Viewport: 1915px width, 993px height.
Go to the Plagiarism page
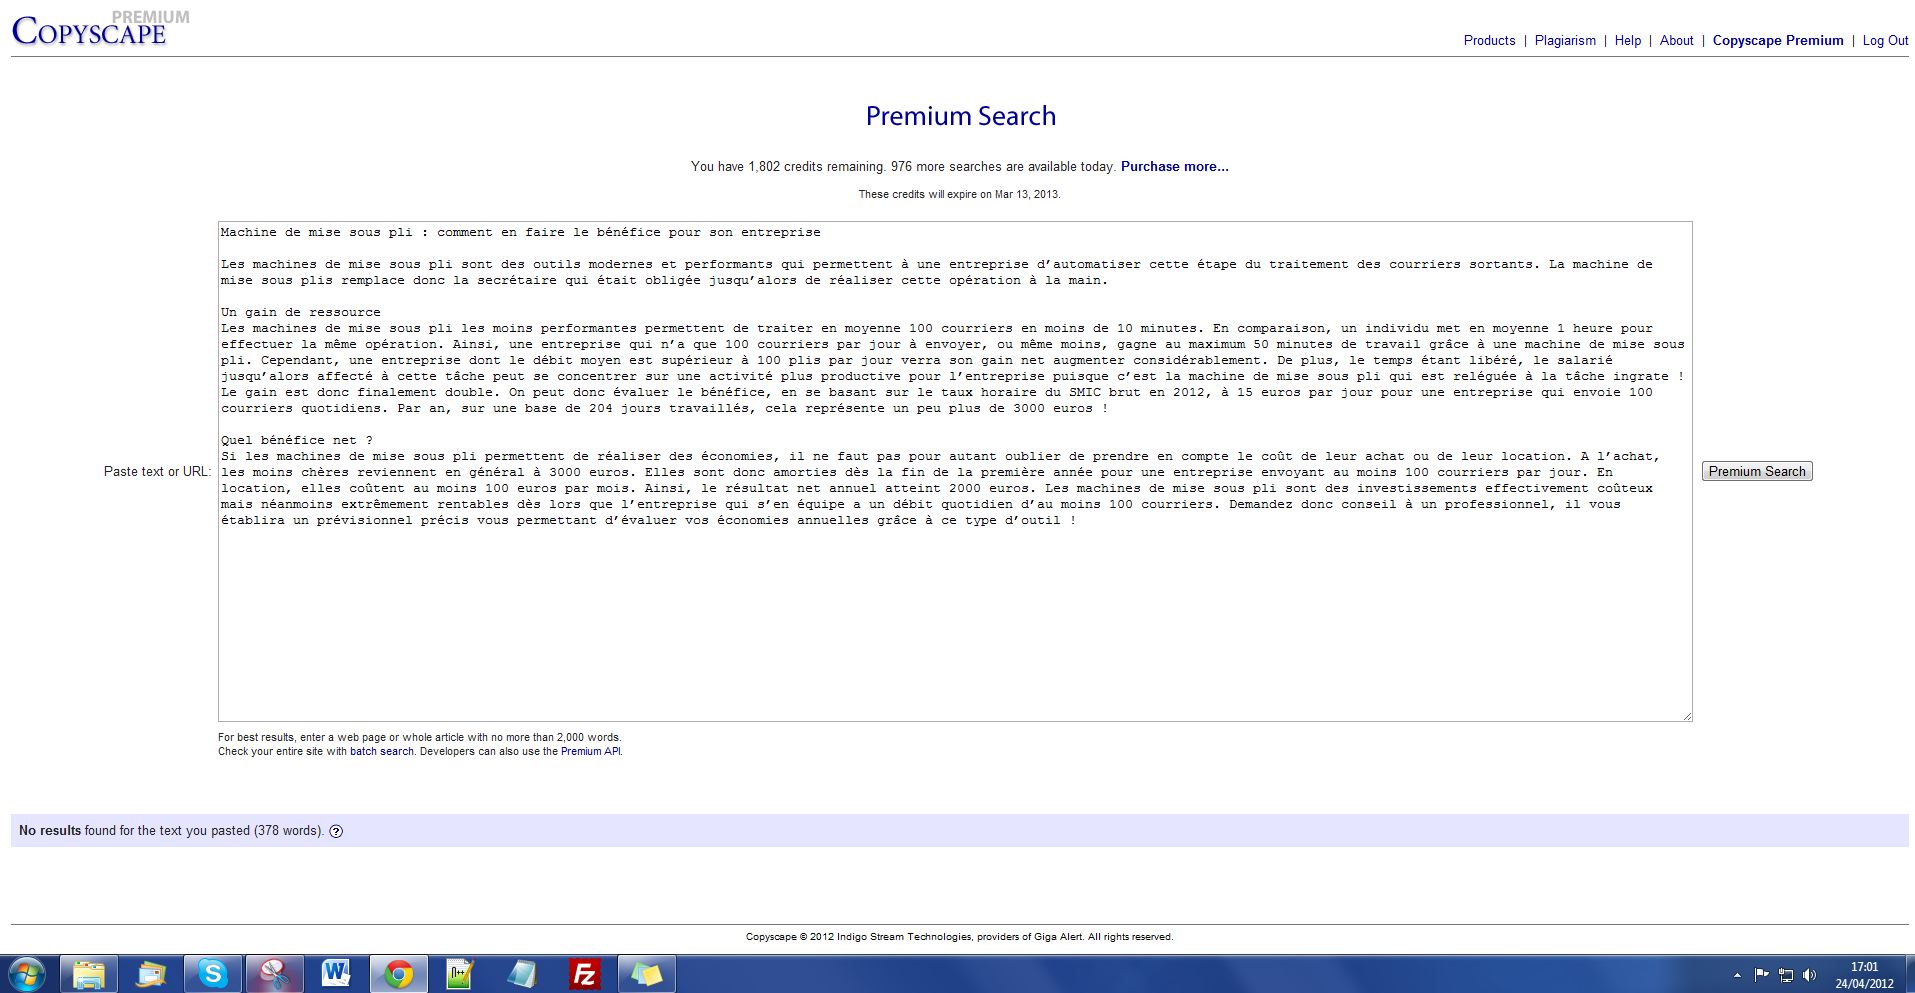[x=1565, y=41]
